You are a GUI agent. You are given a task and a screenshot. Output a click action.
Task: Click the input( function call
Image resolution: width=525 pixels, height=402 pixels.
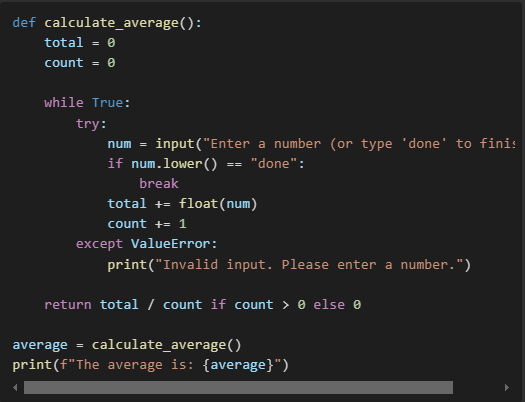pos(178,144)
